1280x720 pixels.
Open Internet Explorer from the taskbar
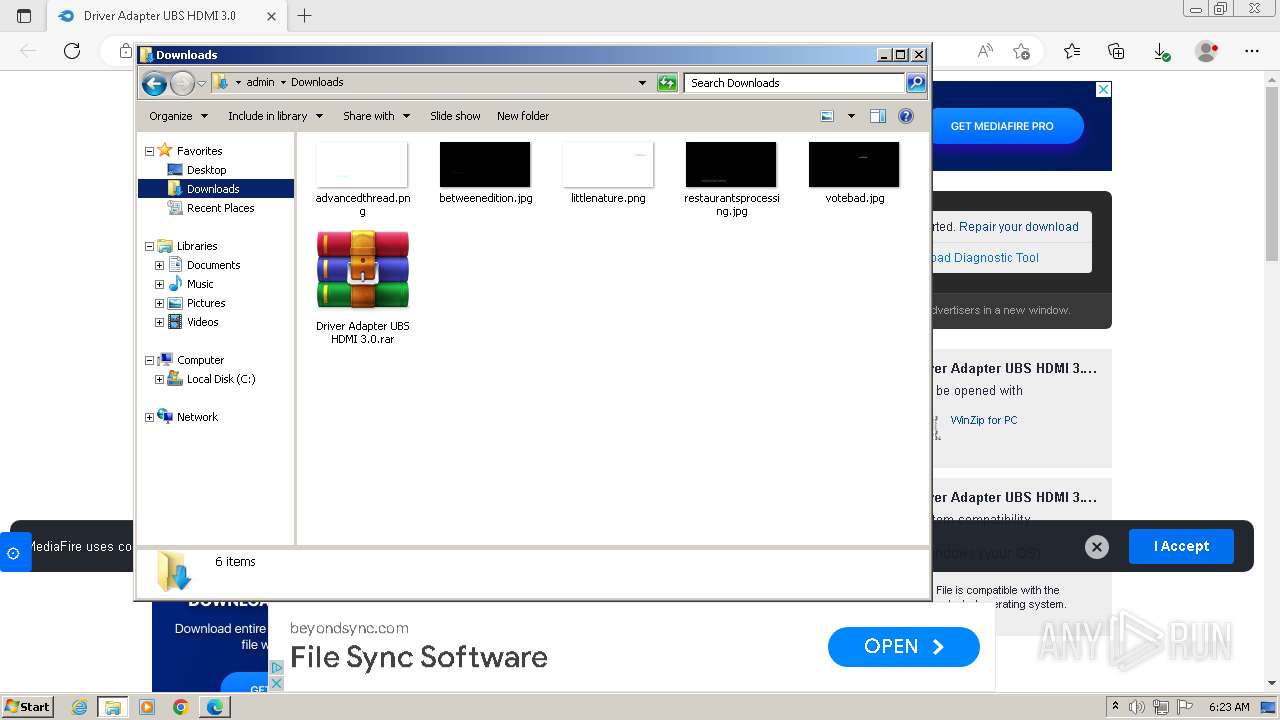pyautogui.click(x=79, y=707)
